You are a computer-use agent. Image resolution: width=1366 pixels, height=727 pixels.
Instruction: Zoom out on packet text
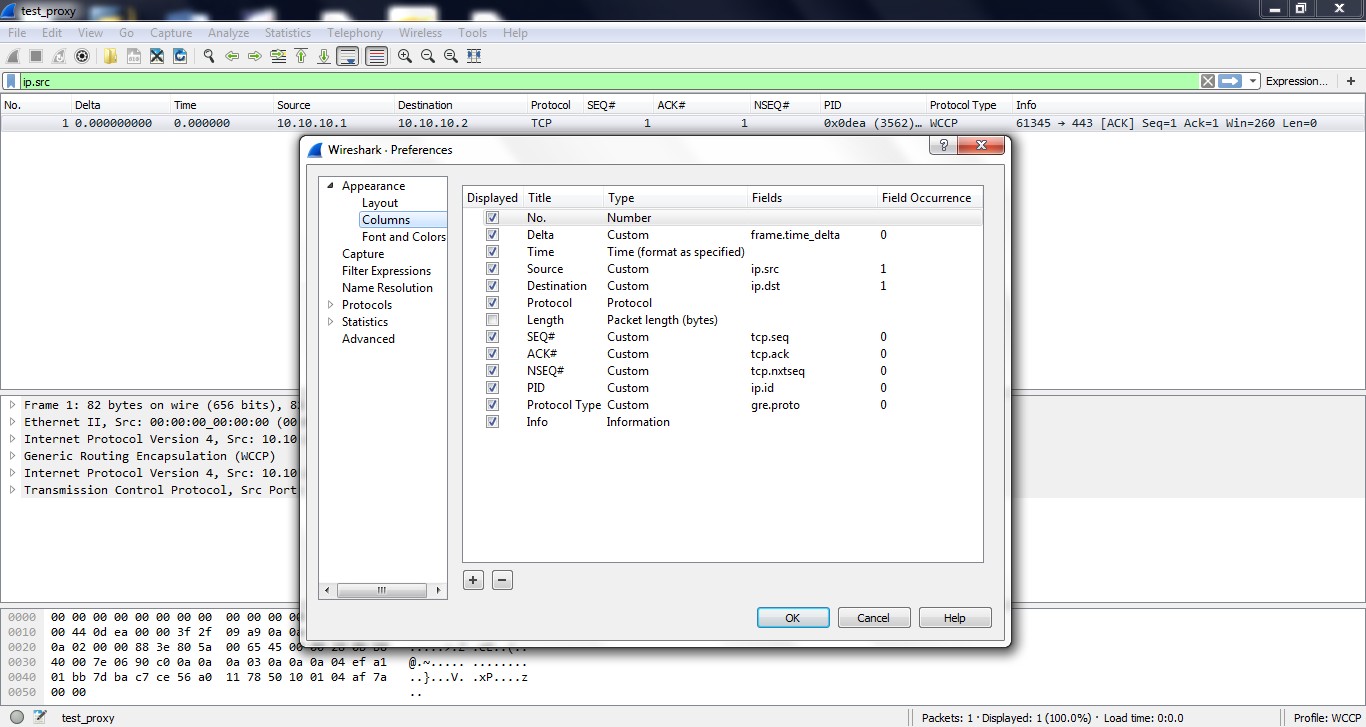428,56
